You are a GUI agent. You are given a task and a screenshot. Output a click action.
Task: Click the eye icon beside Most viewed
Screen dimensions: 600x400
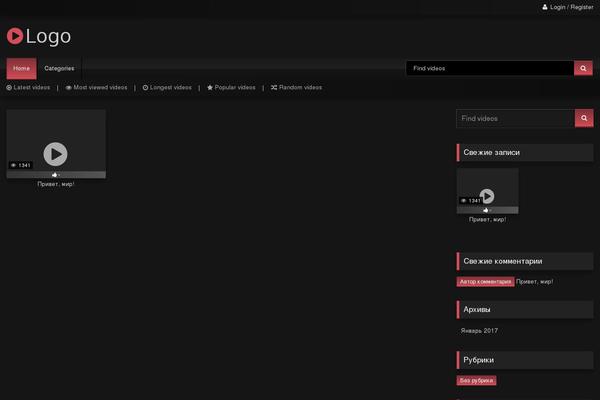pyautogui.click(x=68, y=88)
